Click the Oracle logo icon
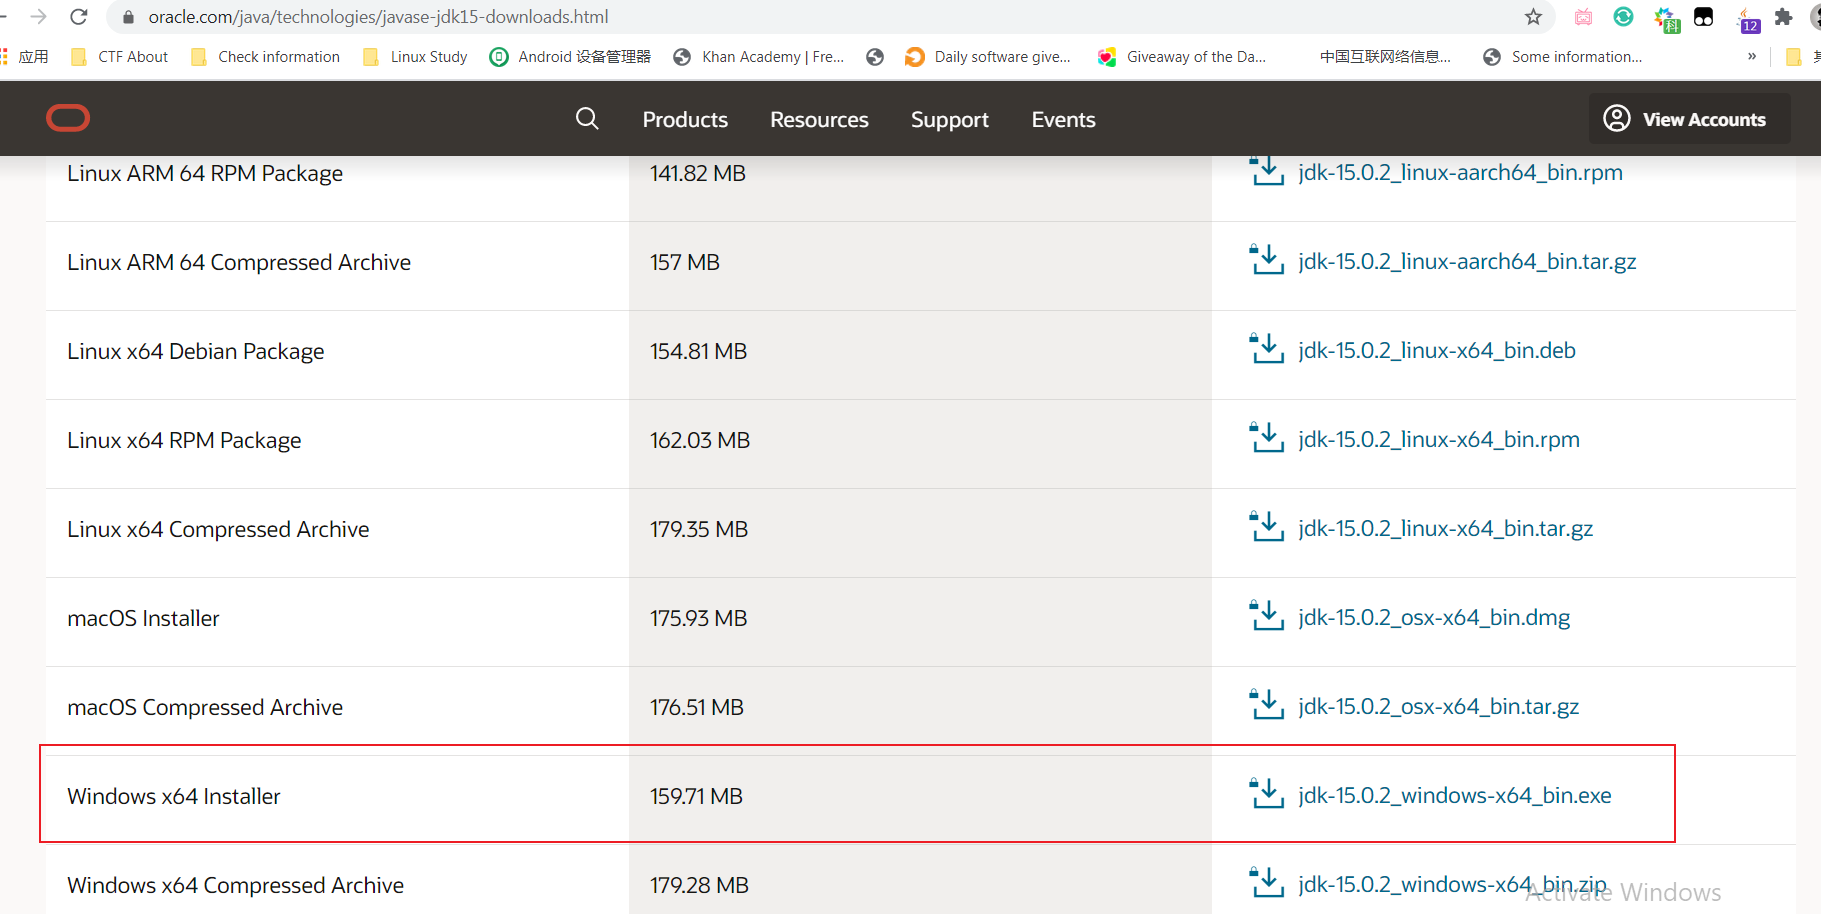The image size is (1821, 914). click(x=68, y=119)
